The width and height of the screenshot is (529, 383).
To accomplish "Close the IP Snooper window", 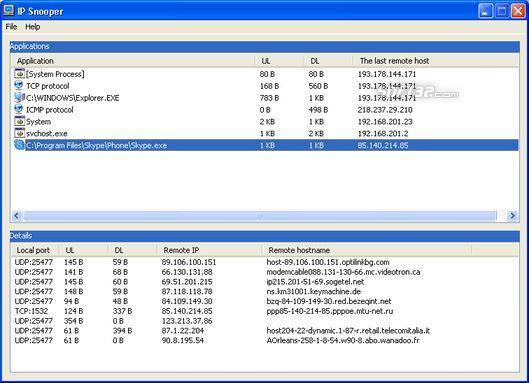I will (518, 11).
